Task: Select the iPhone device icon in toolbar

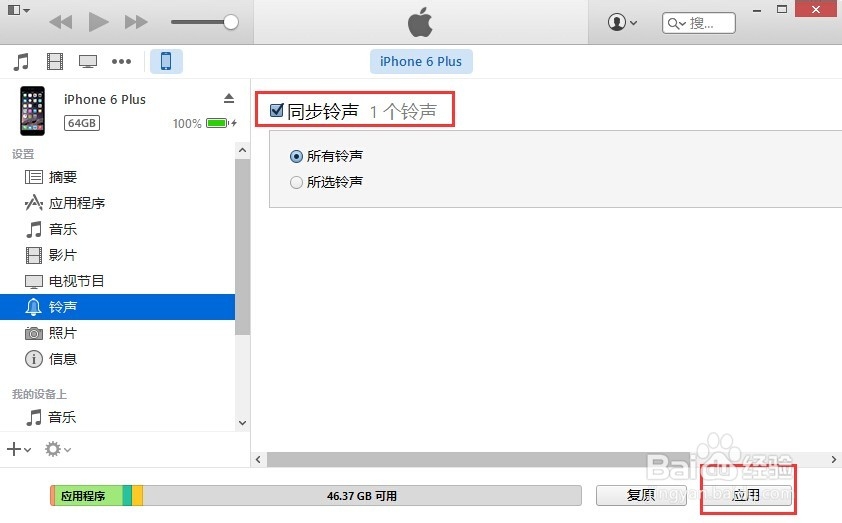Action: [166, 61]
